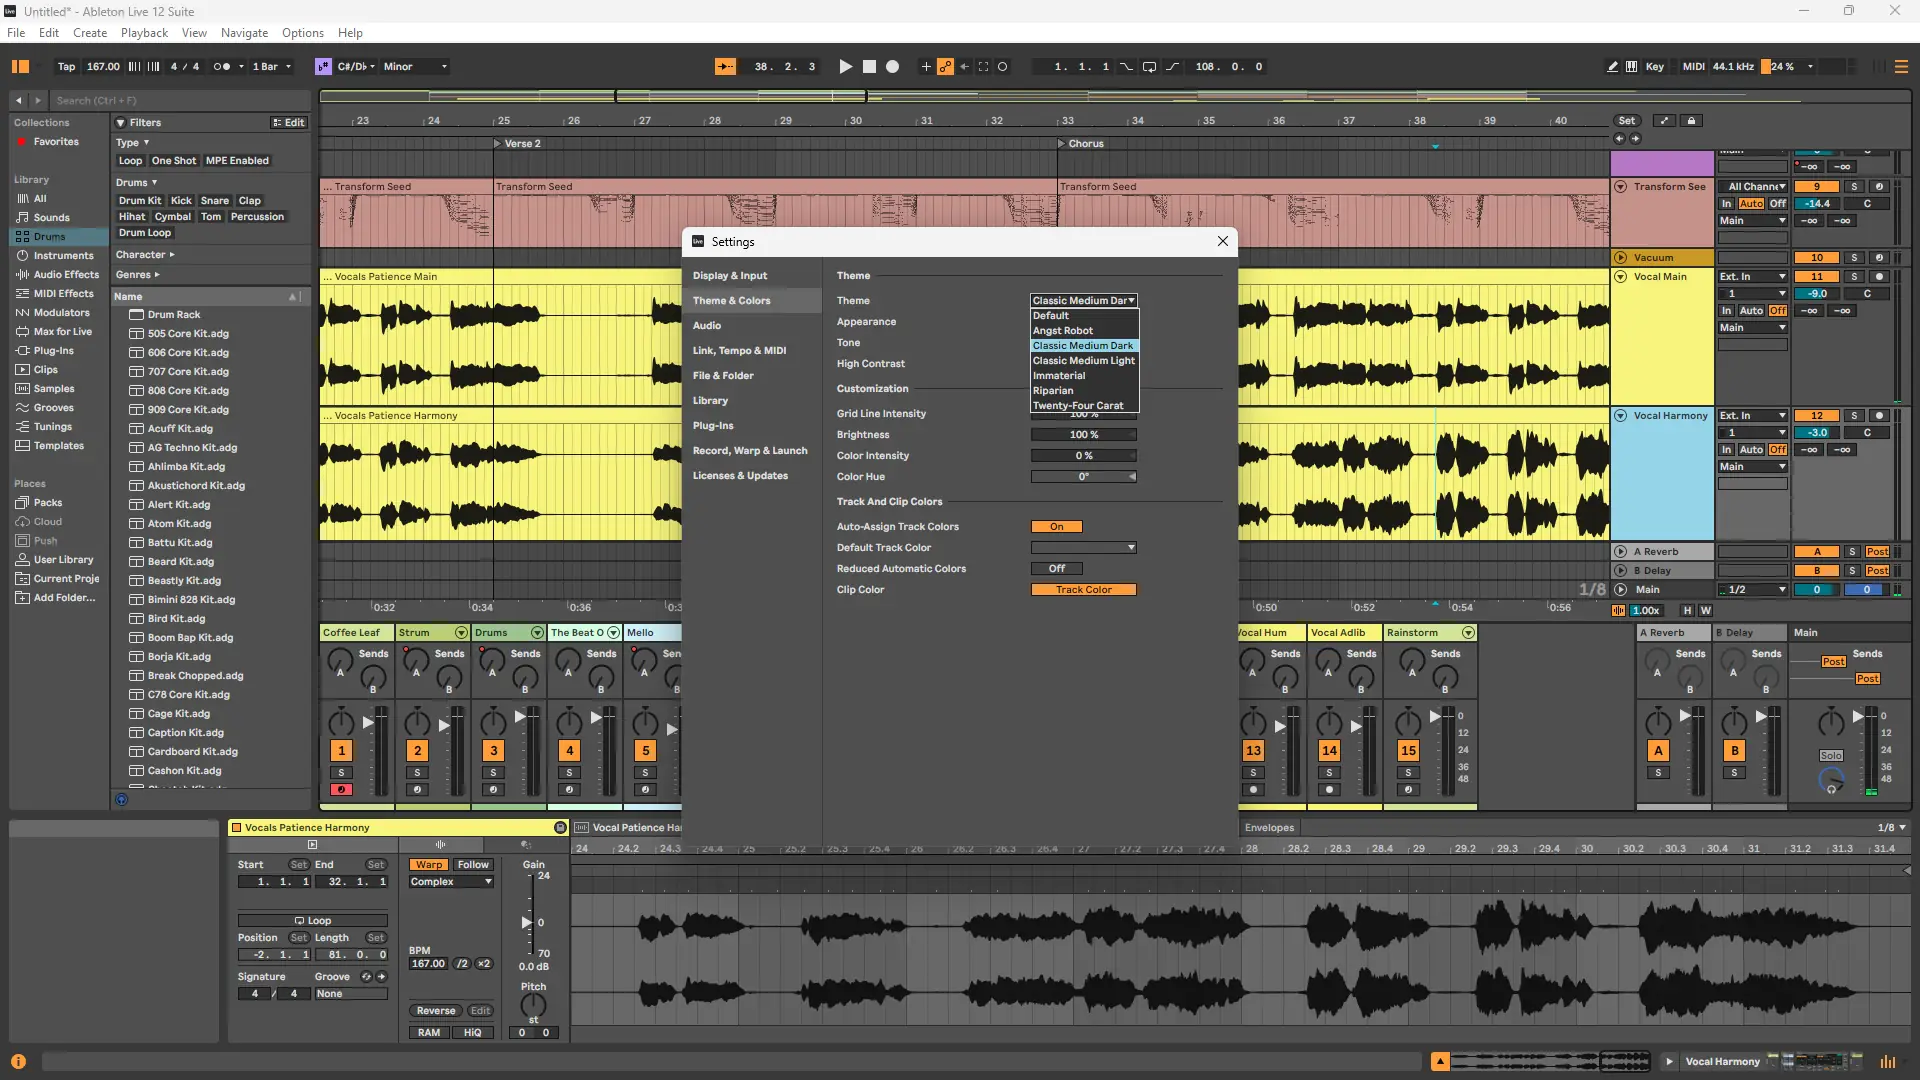The image size is (1920, 1080).
Task: Click the Reverse button in clip view
Action: pos(436,1011)
